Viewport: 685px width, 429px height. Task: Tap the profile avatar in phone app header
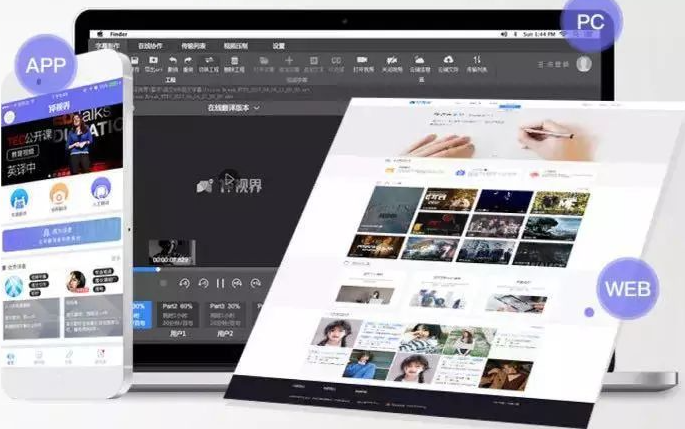point(9,117)
